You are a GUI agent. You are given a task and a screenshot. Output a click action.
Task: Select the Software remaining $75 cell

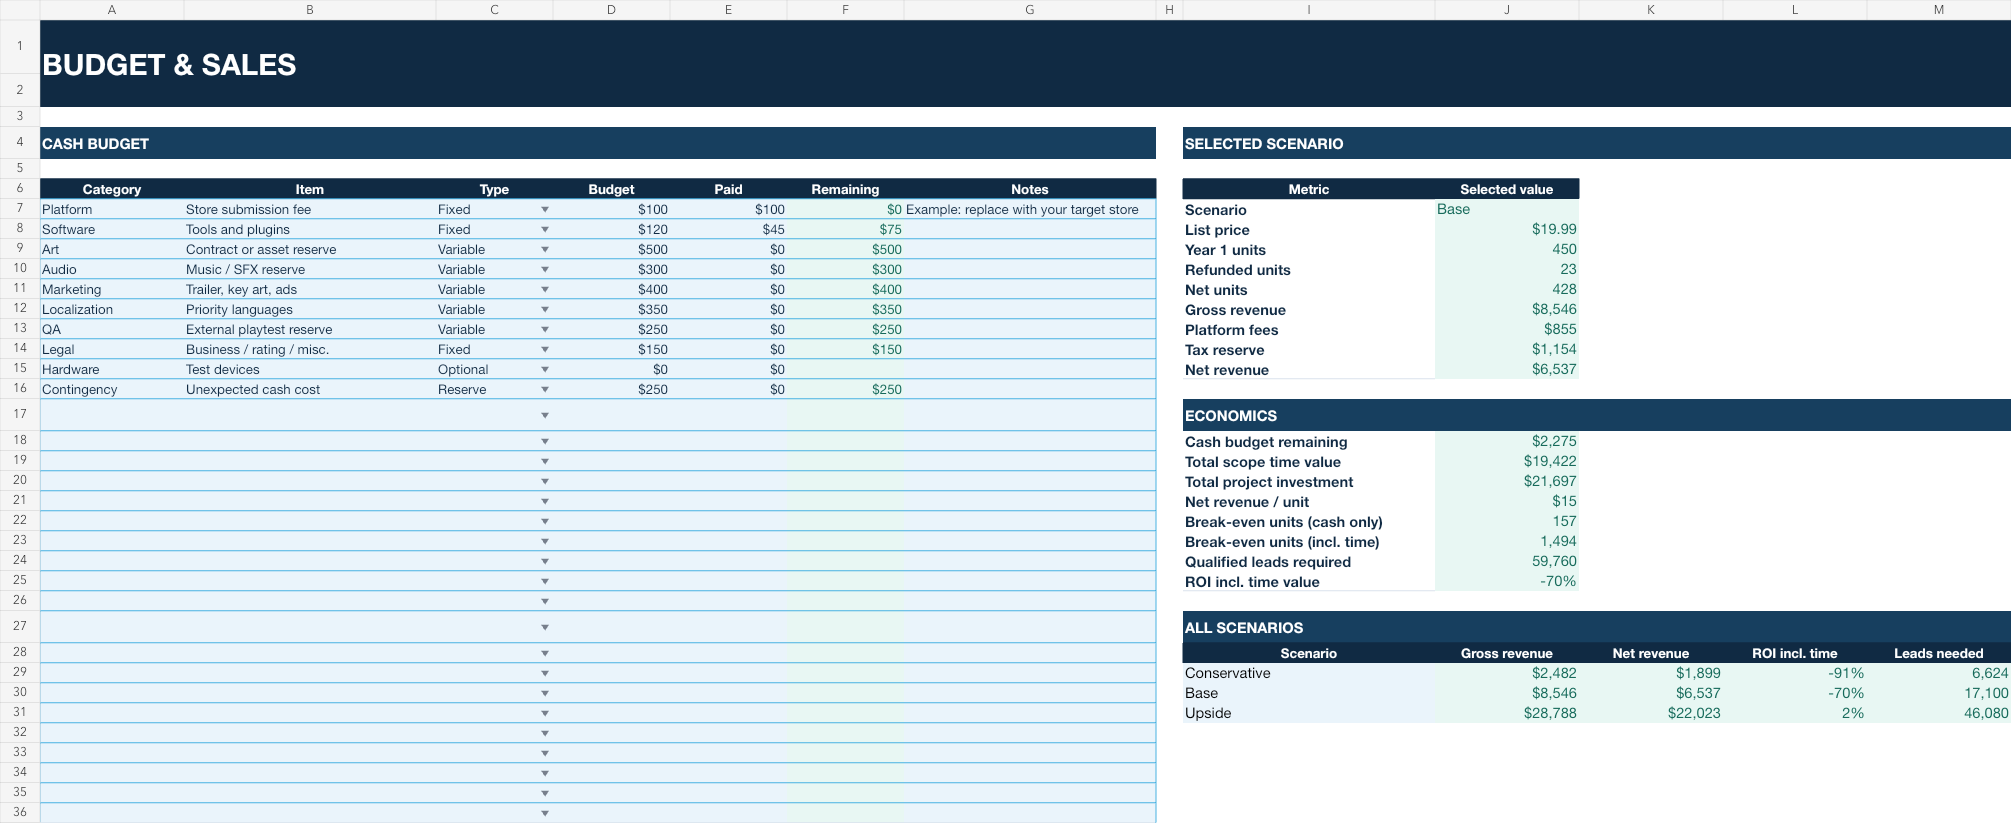(845, 229)
